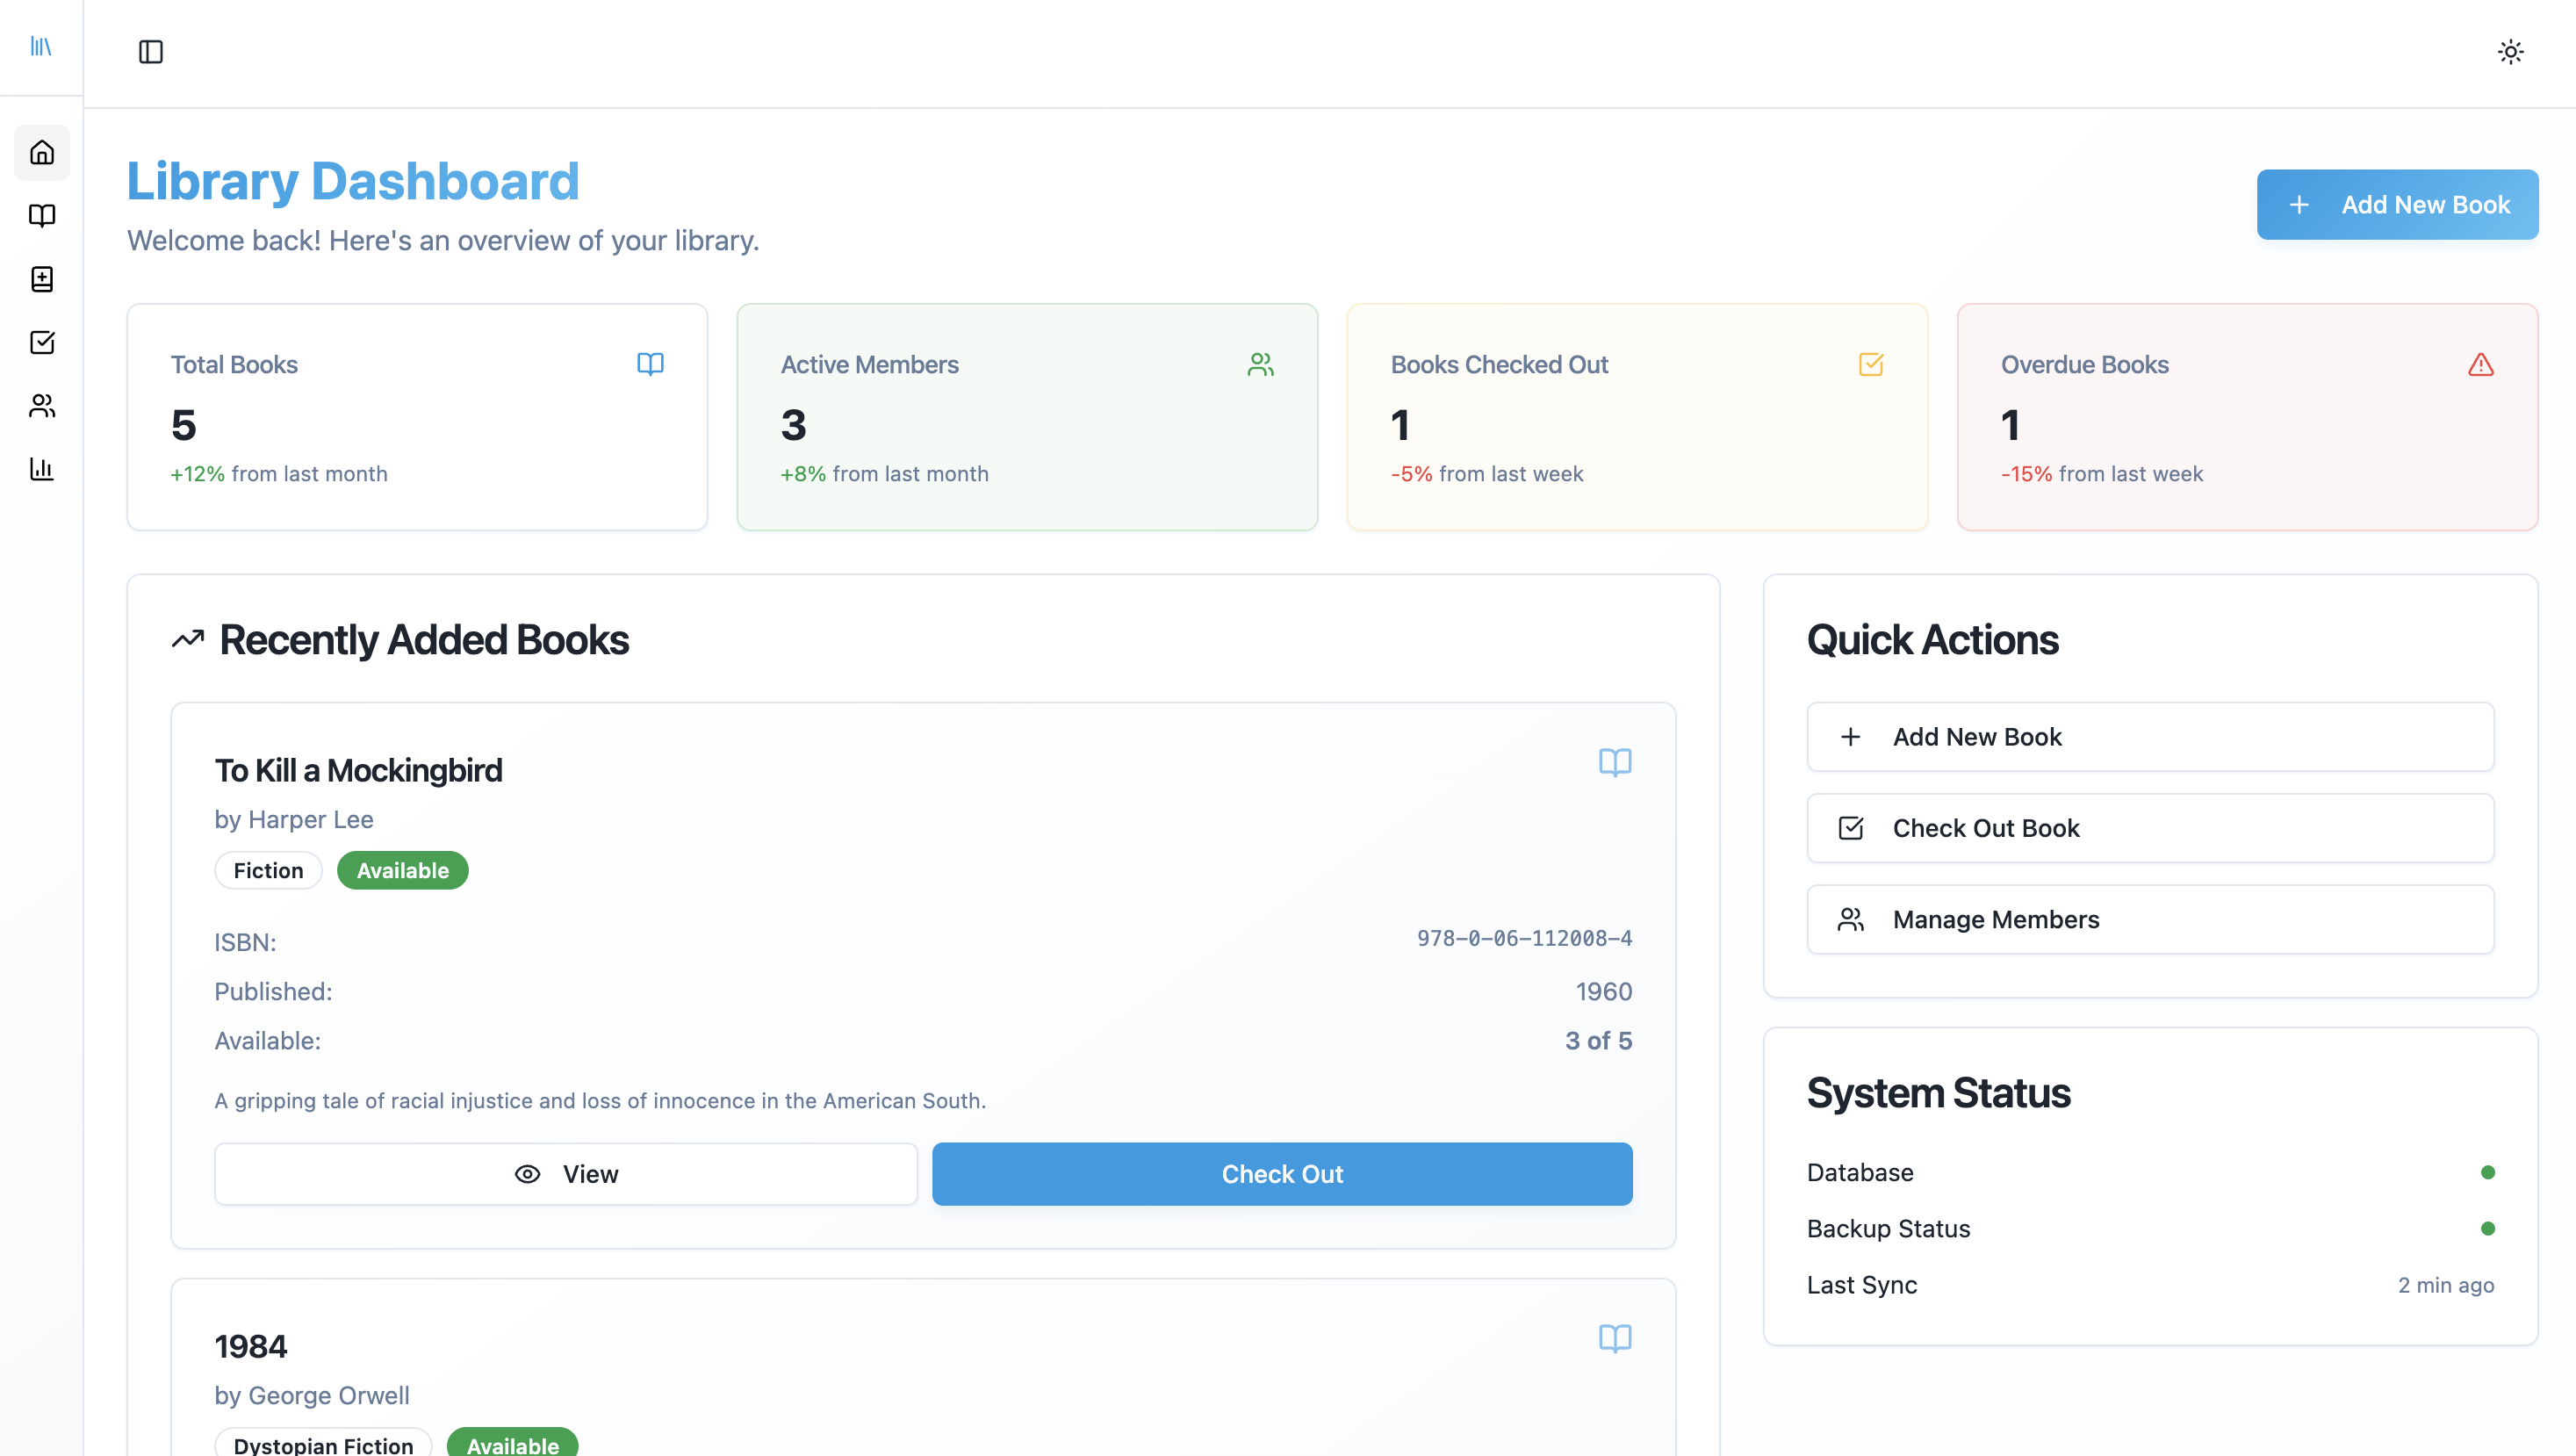The image size is (2576, 1456).
Task: Click Check Out Book in Quick Actions
Action: 2150,828
